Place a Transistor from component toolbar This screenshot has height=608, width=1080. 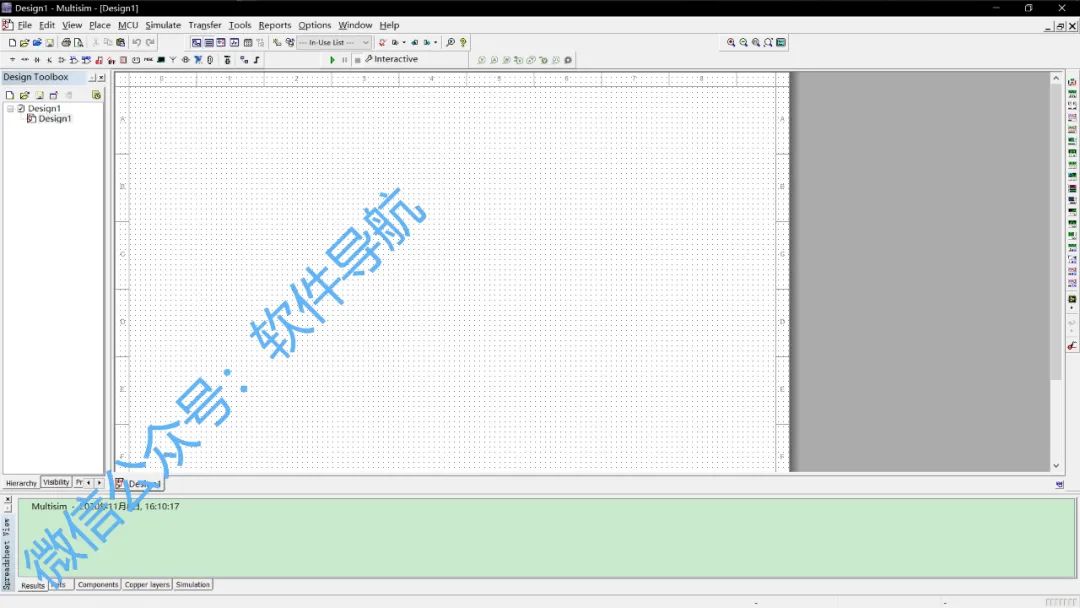click(50, 60)
